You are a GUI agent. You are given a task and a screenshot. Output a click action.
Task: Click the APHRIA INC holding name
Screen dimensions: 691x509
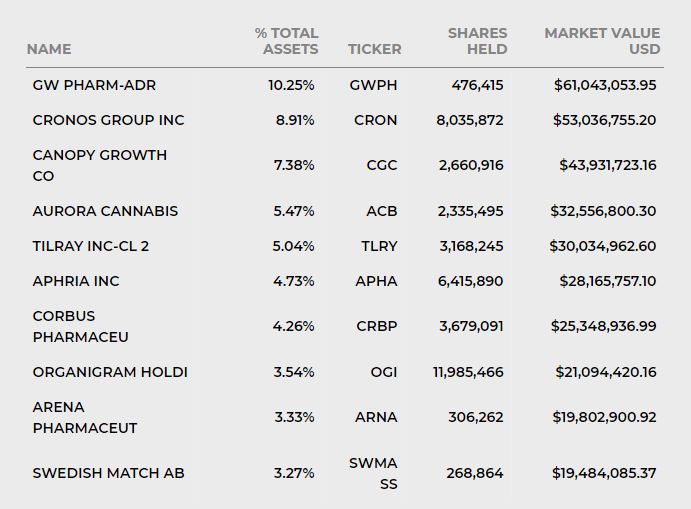click(x=76, y=281)
